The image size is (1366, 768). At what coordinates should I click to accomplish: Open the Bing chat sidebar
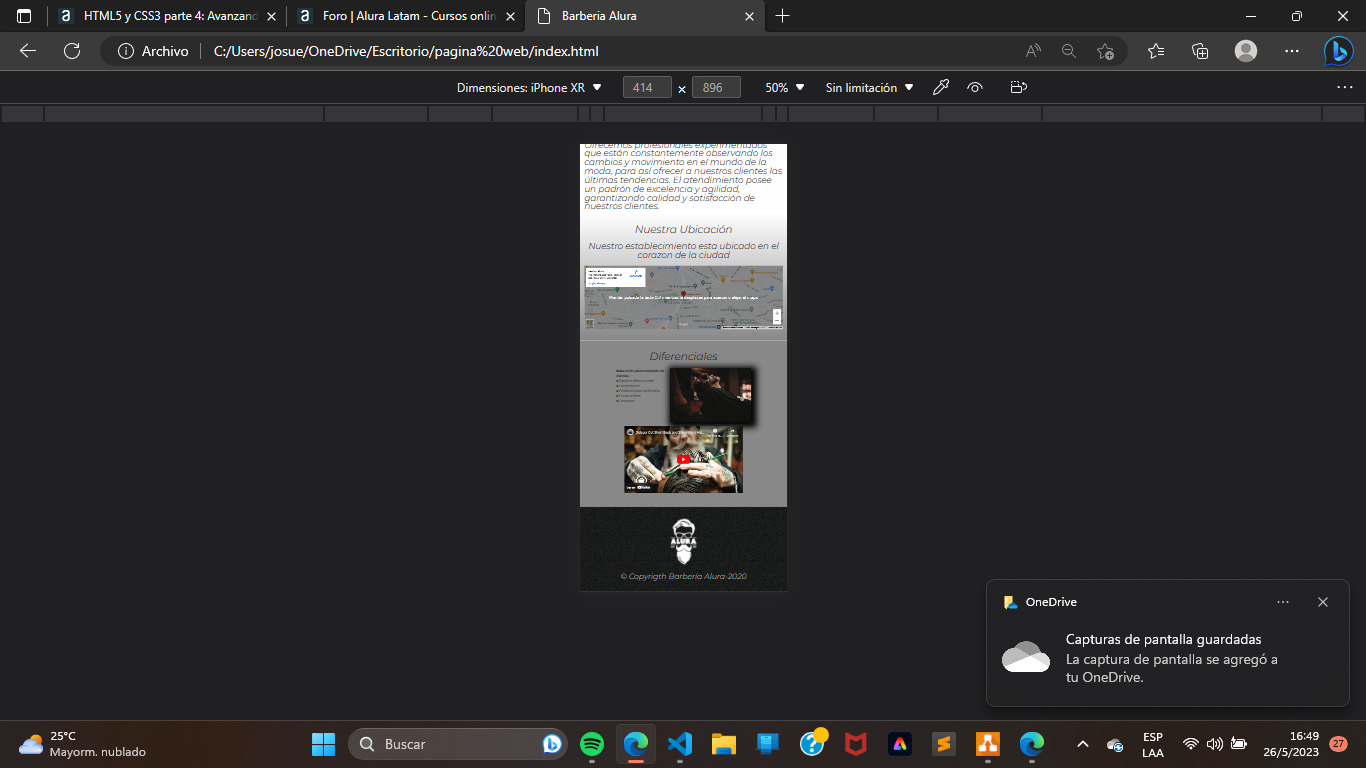tap(1339, 51)
